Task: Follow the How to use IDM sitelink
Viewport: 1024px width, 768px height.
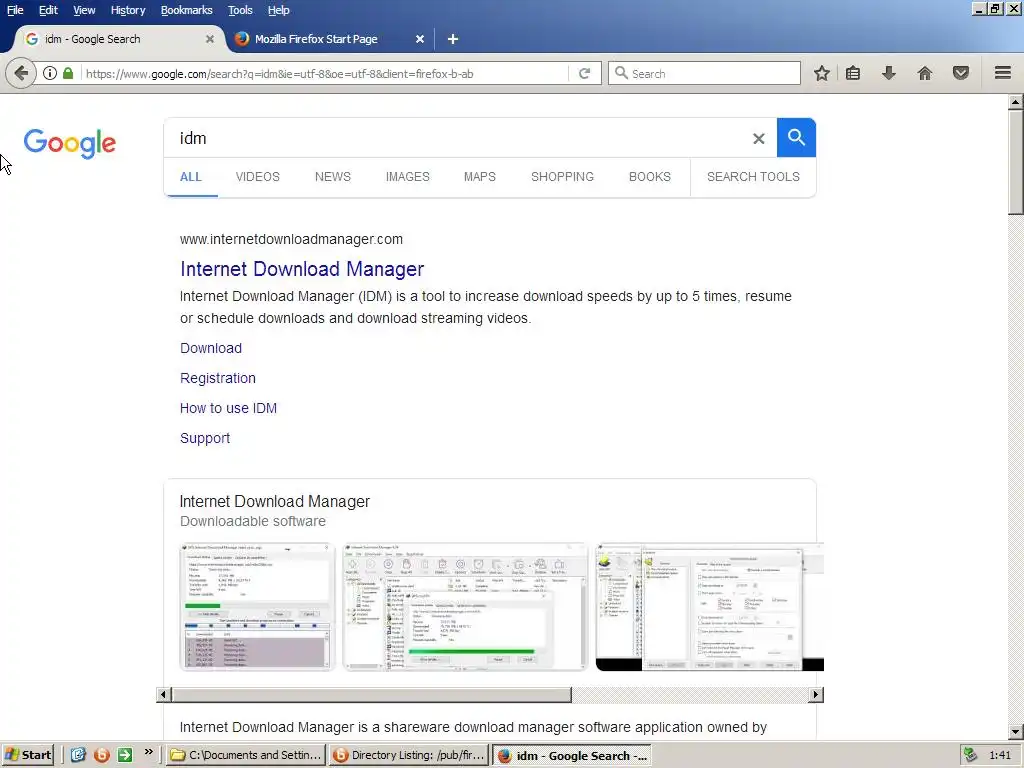Action: (x=228, y=408)
